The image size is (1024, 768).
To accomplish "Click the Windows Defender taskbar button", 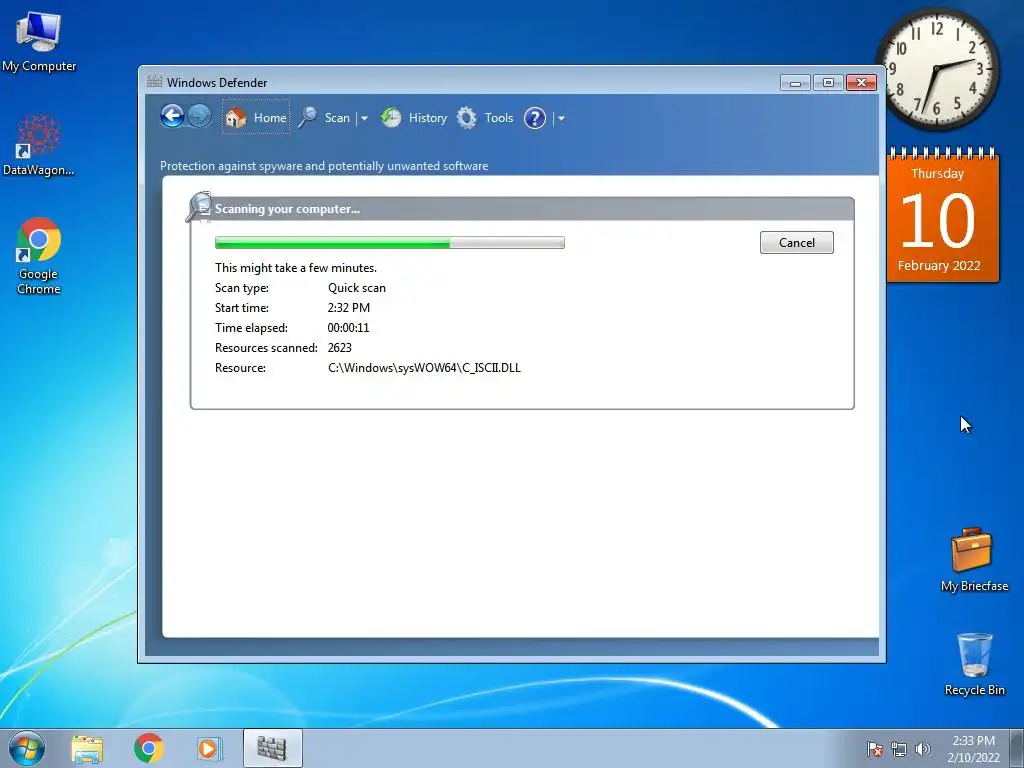I will click(272, 748).
